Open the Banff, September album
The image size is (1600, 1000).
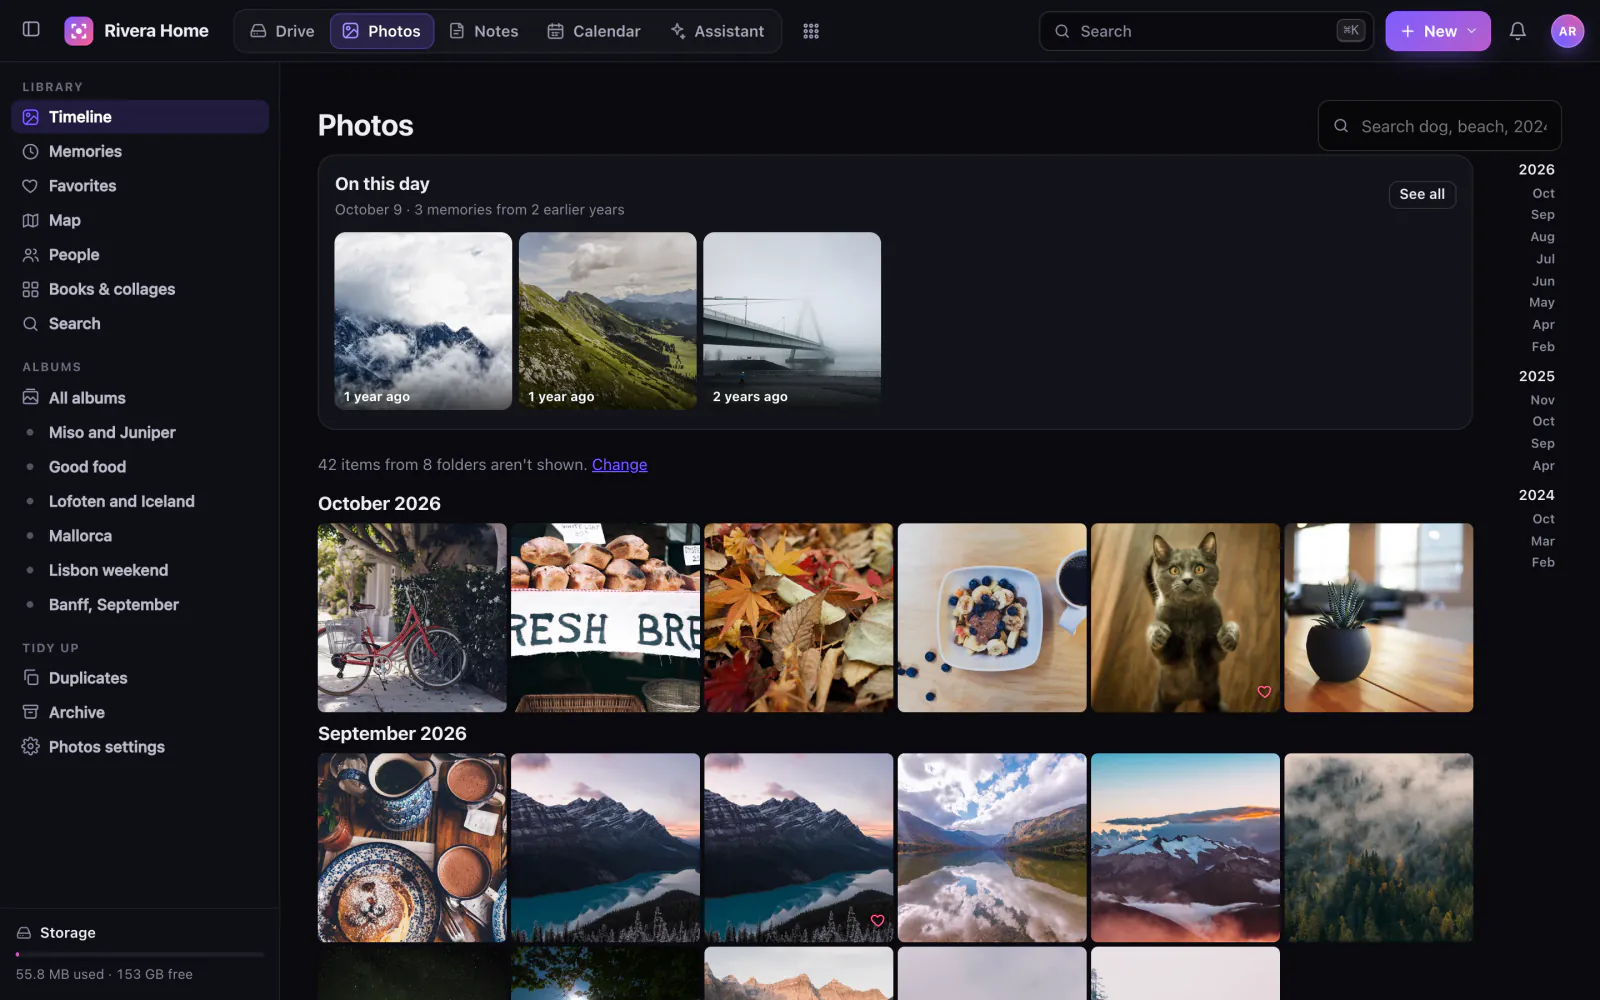click(x=140, y=605)
